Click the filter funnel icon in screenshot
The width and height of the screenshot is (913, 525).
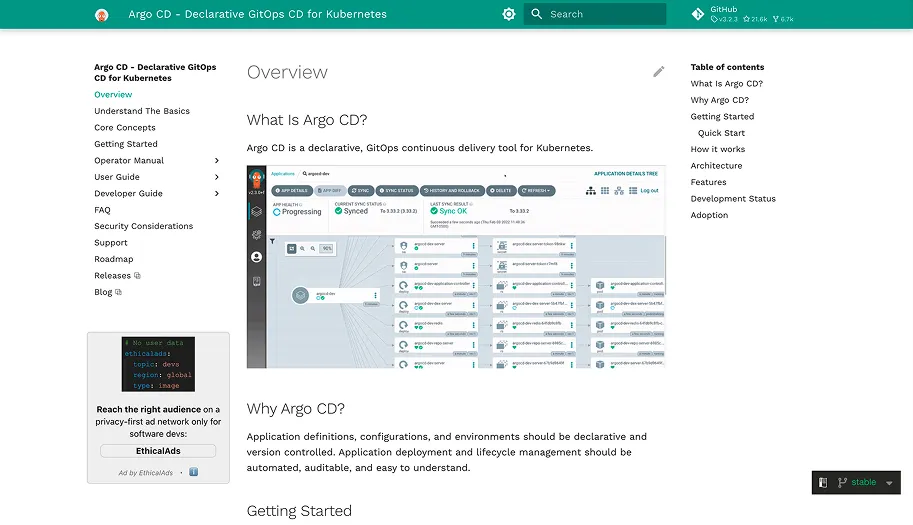[272, 241]
